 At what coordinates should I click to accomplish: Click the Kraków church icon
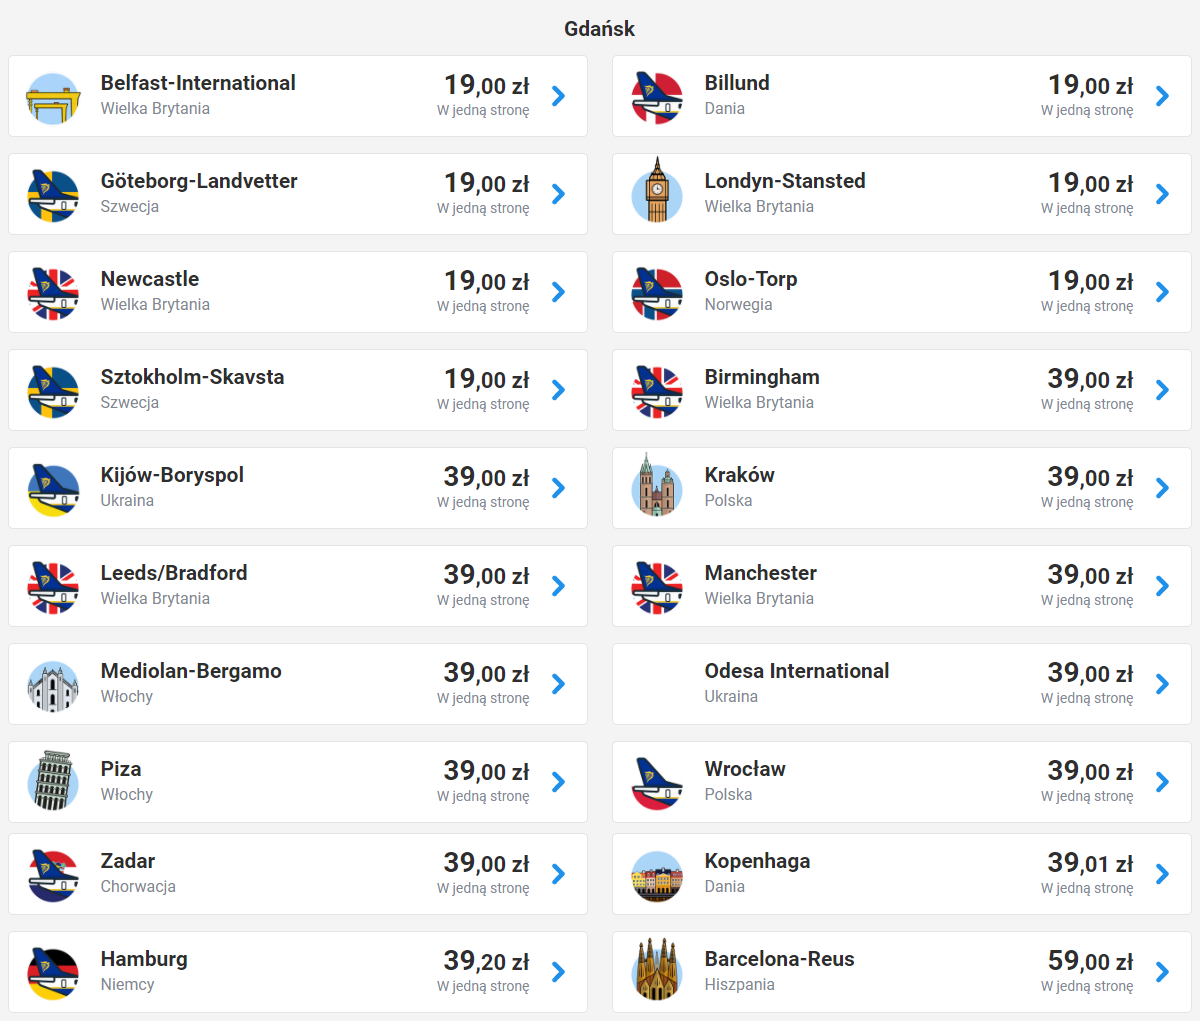tap(657, 486)
